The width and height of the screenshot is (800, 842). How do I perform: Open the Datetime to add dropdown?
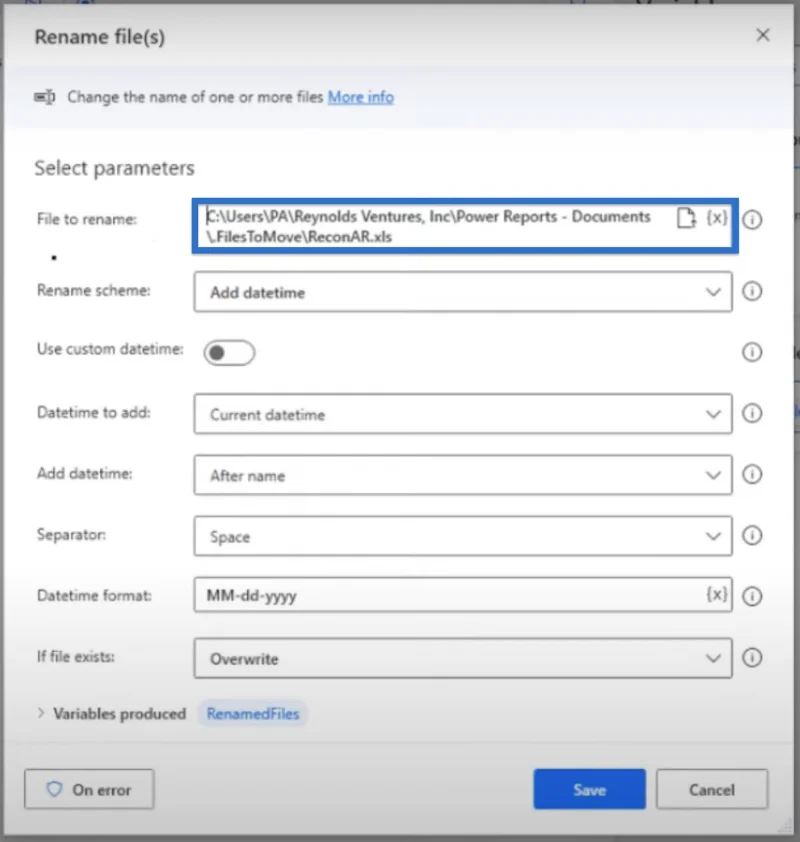click(x=463, y=414)
